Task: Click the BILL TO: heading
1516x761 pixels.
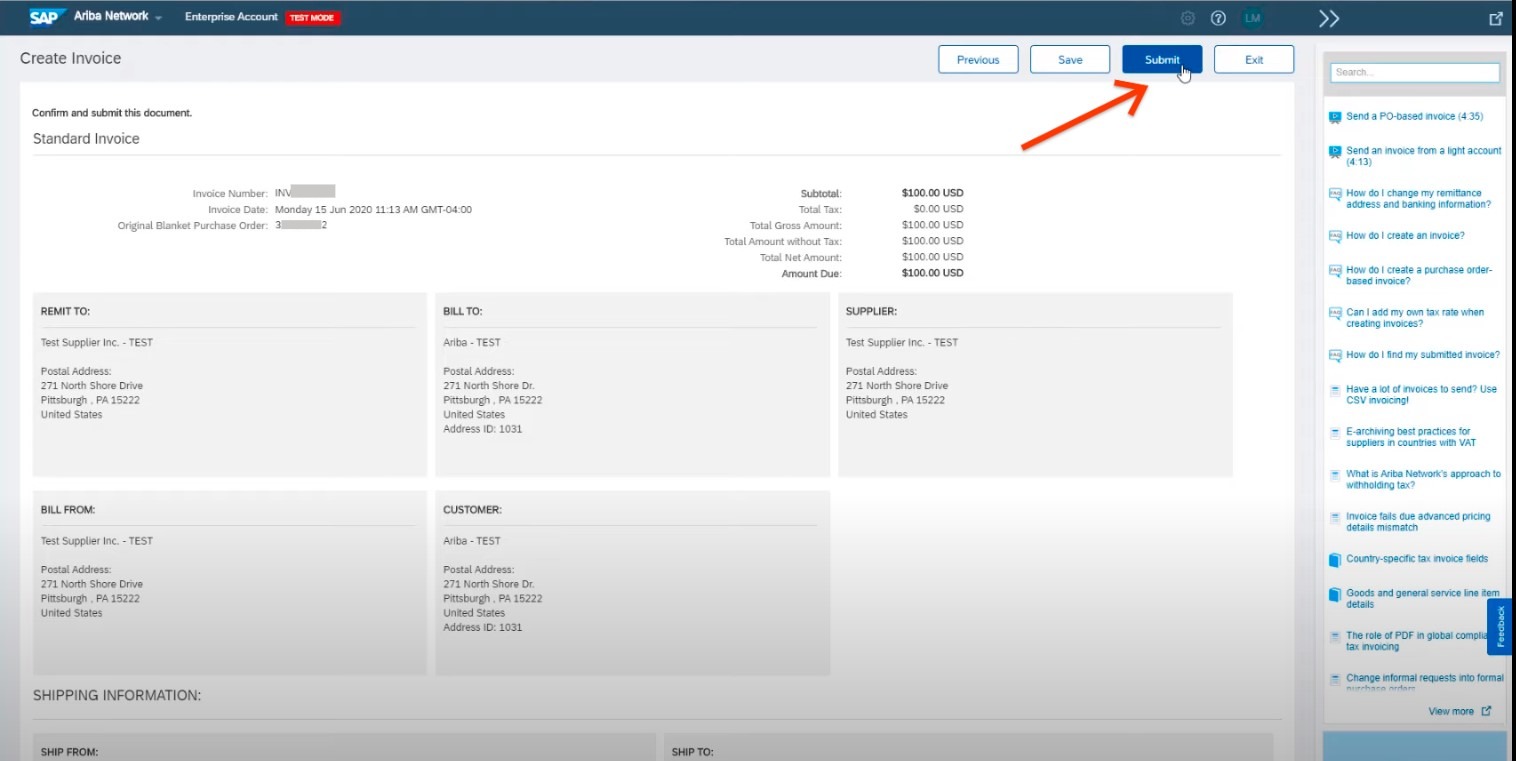Action: (463, 311)
